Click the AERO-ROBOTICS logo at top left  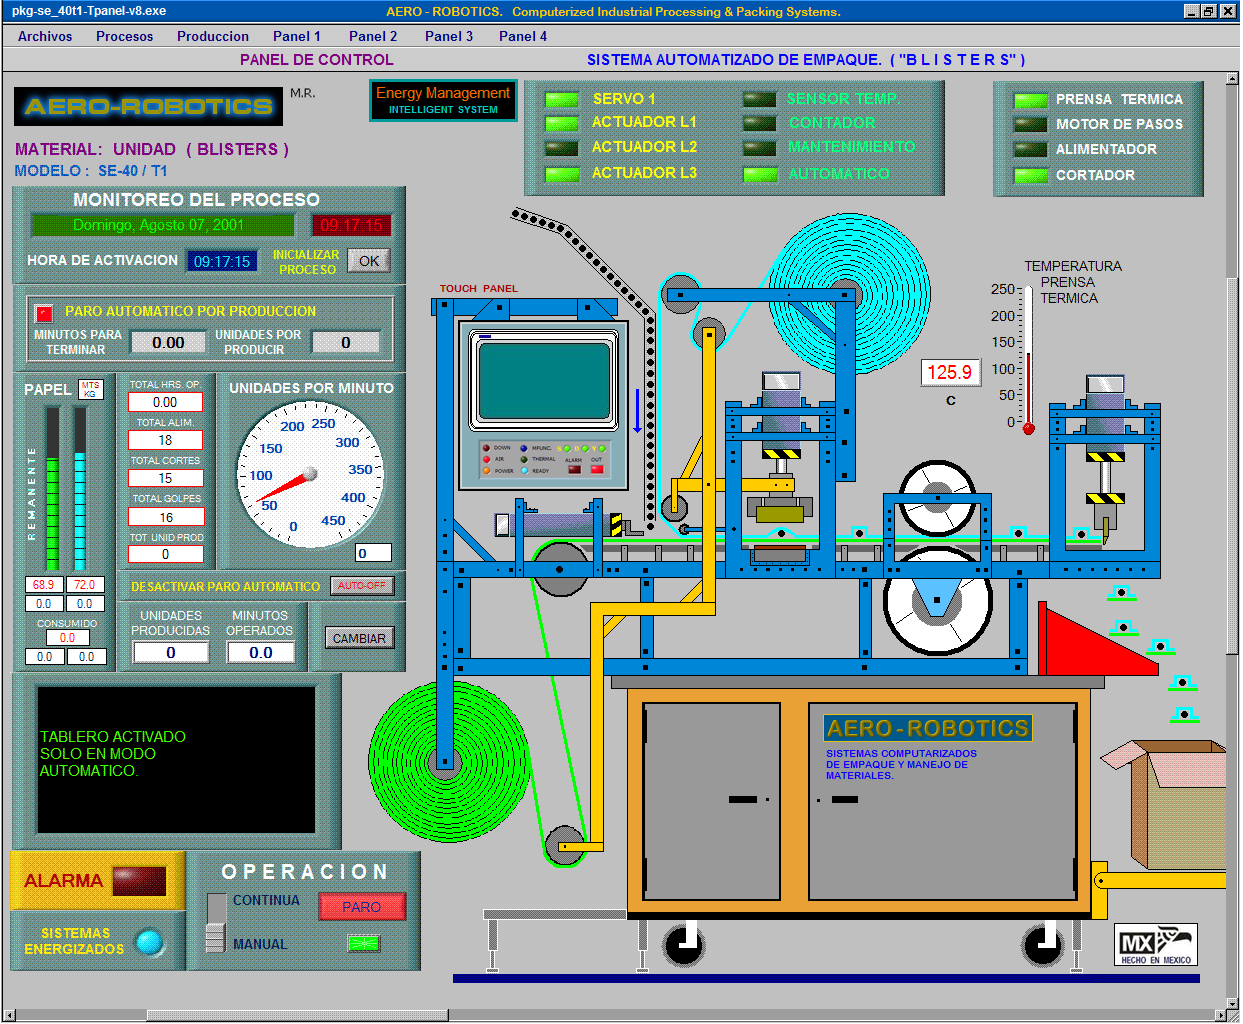point(148,106)
